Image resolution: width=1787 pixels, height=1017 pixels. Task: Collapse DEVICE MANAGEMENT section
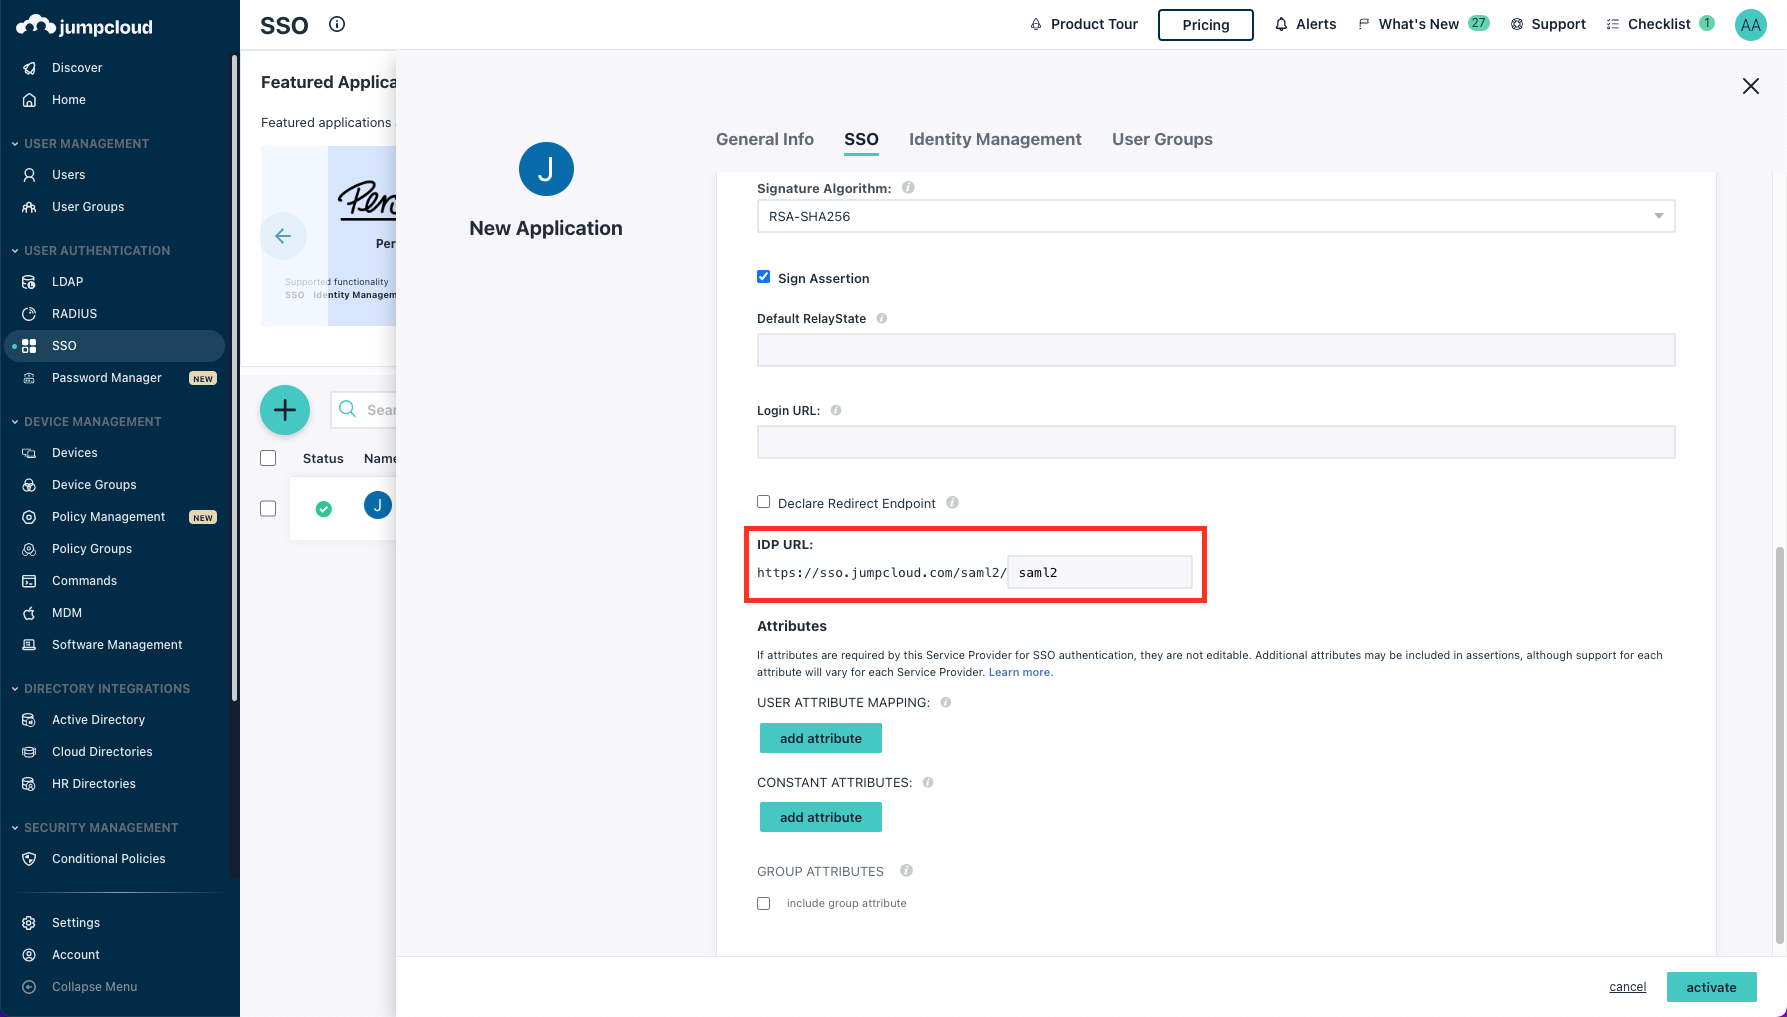pos(86,422)
